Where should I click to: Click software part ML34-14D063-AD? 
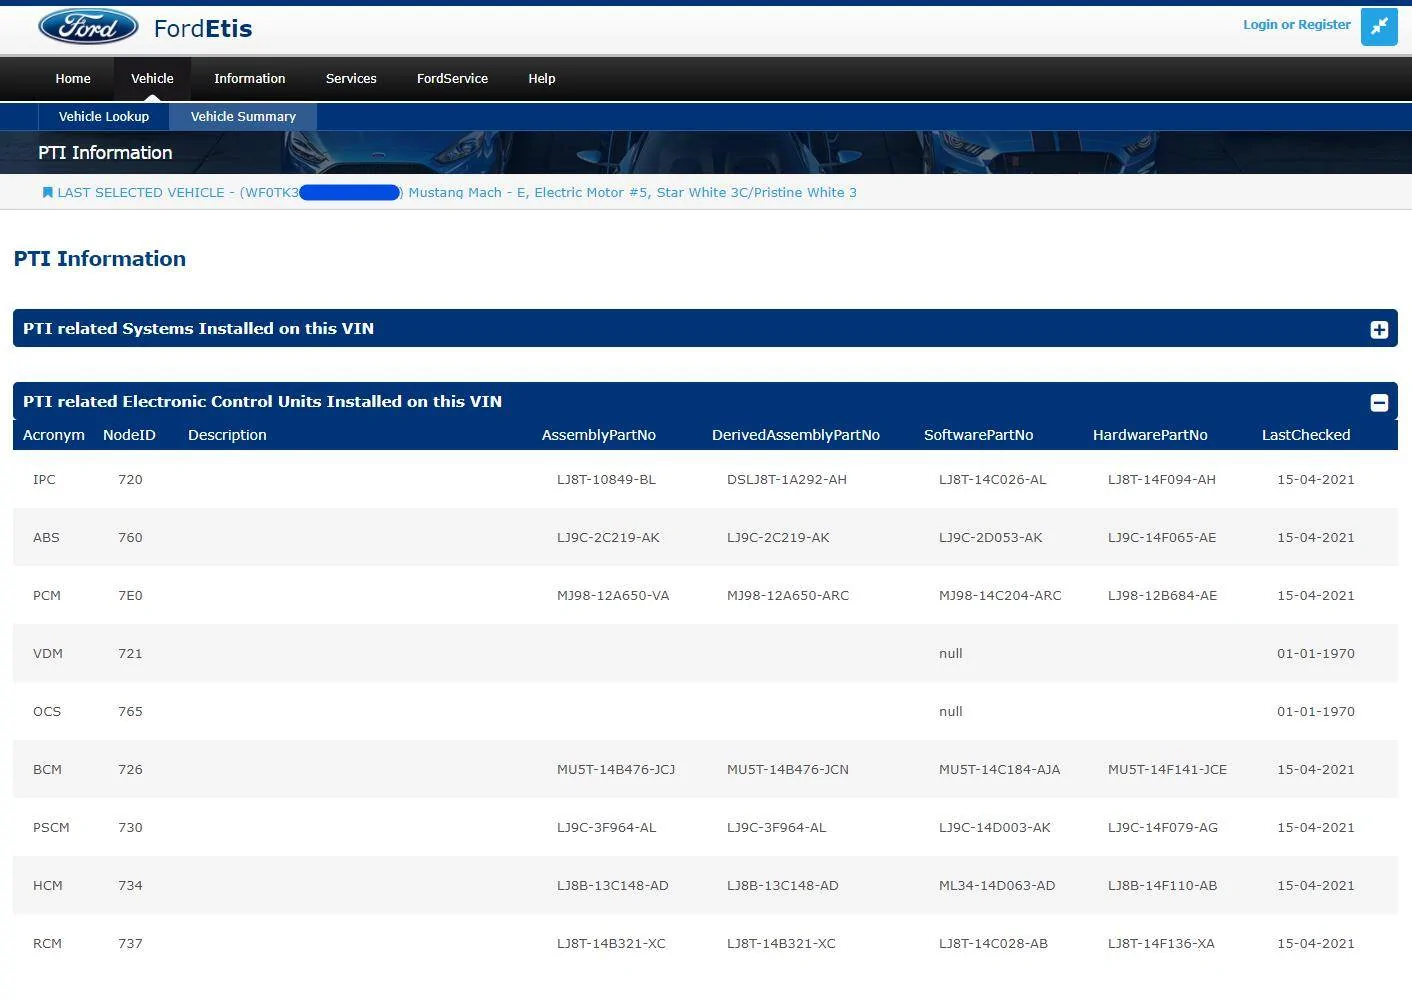click(997, 885)
